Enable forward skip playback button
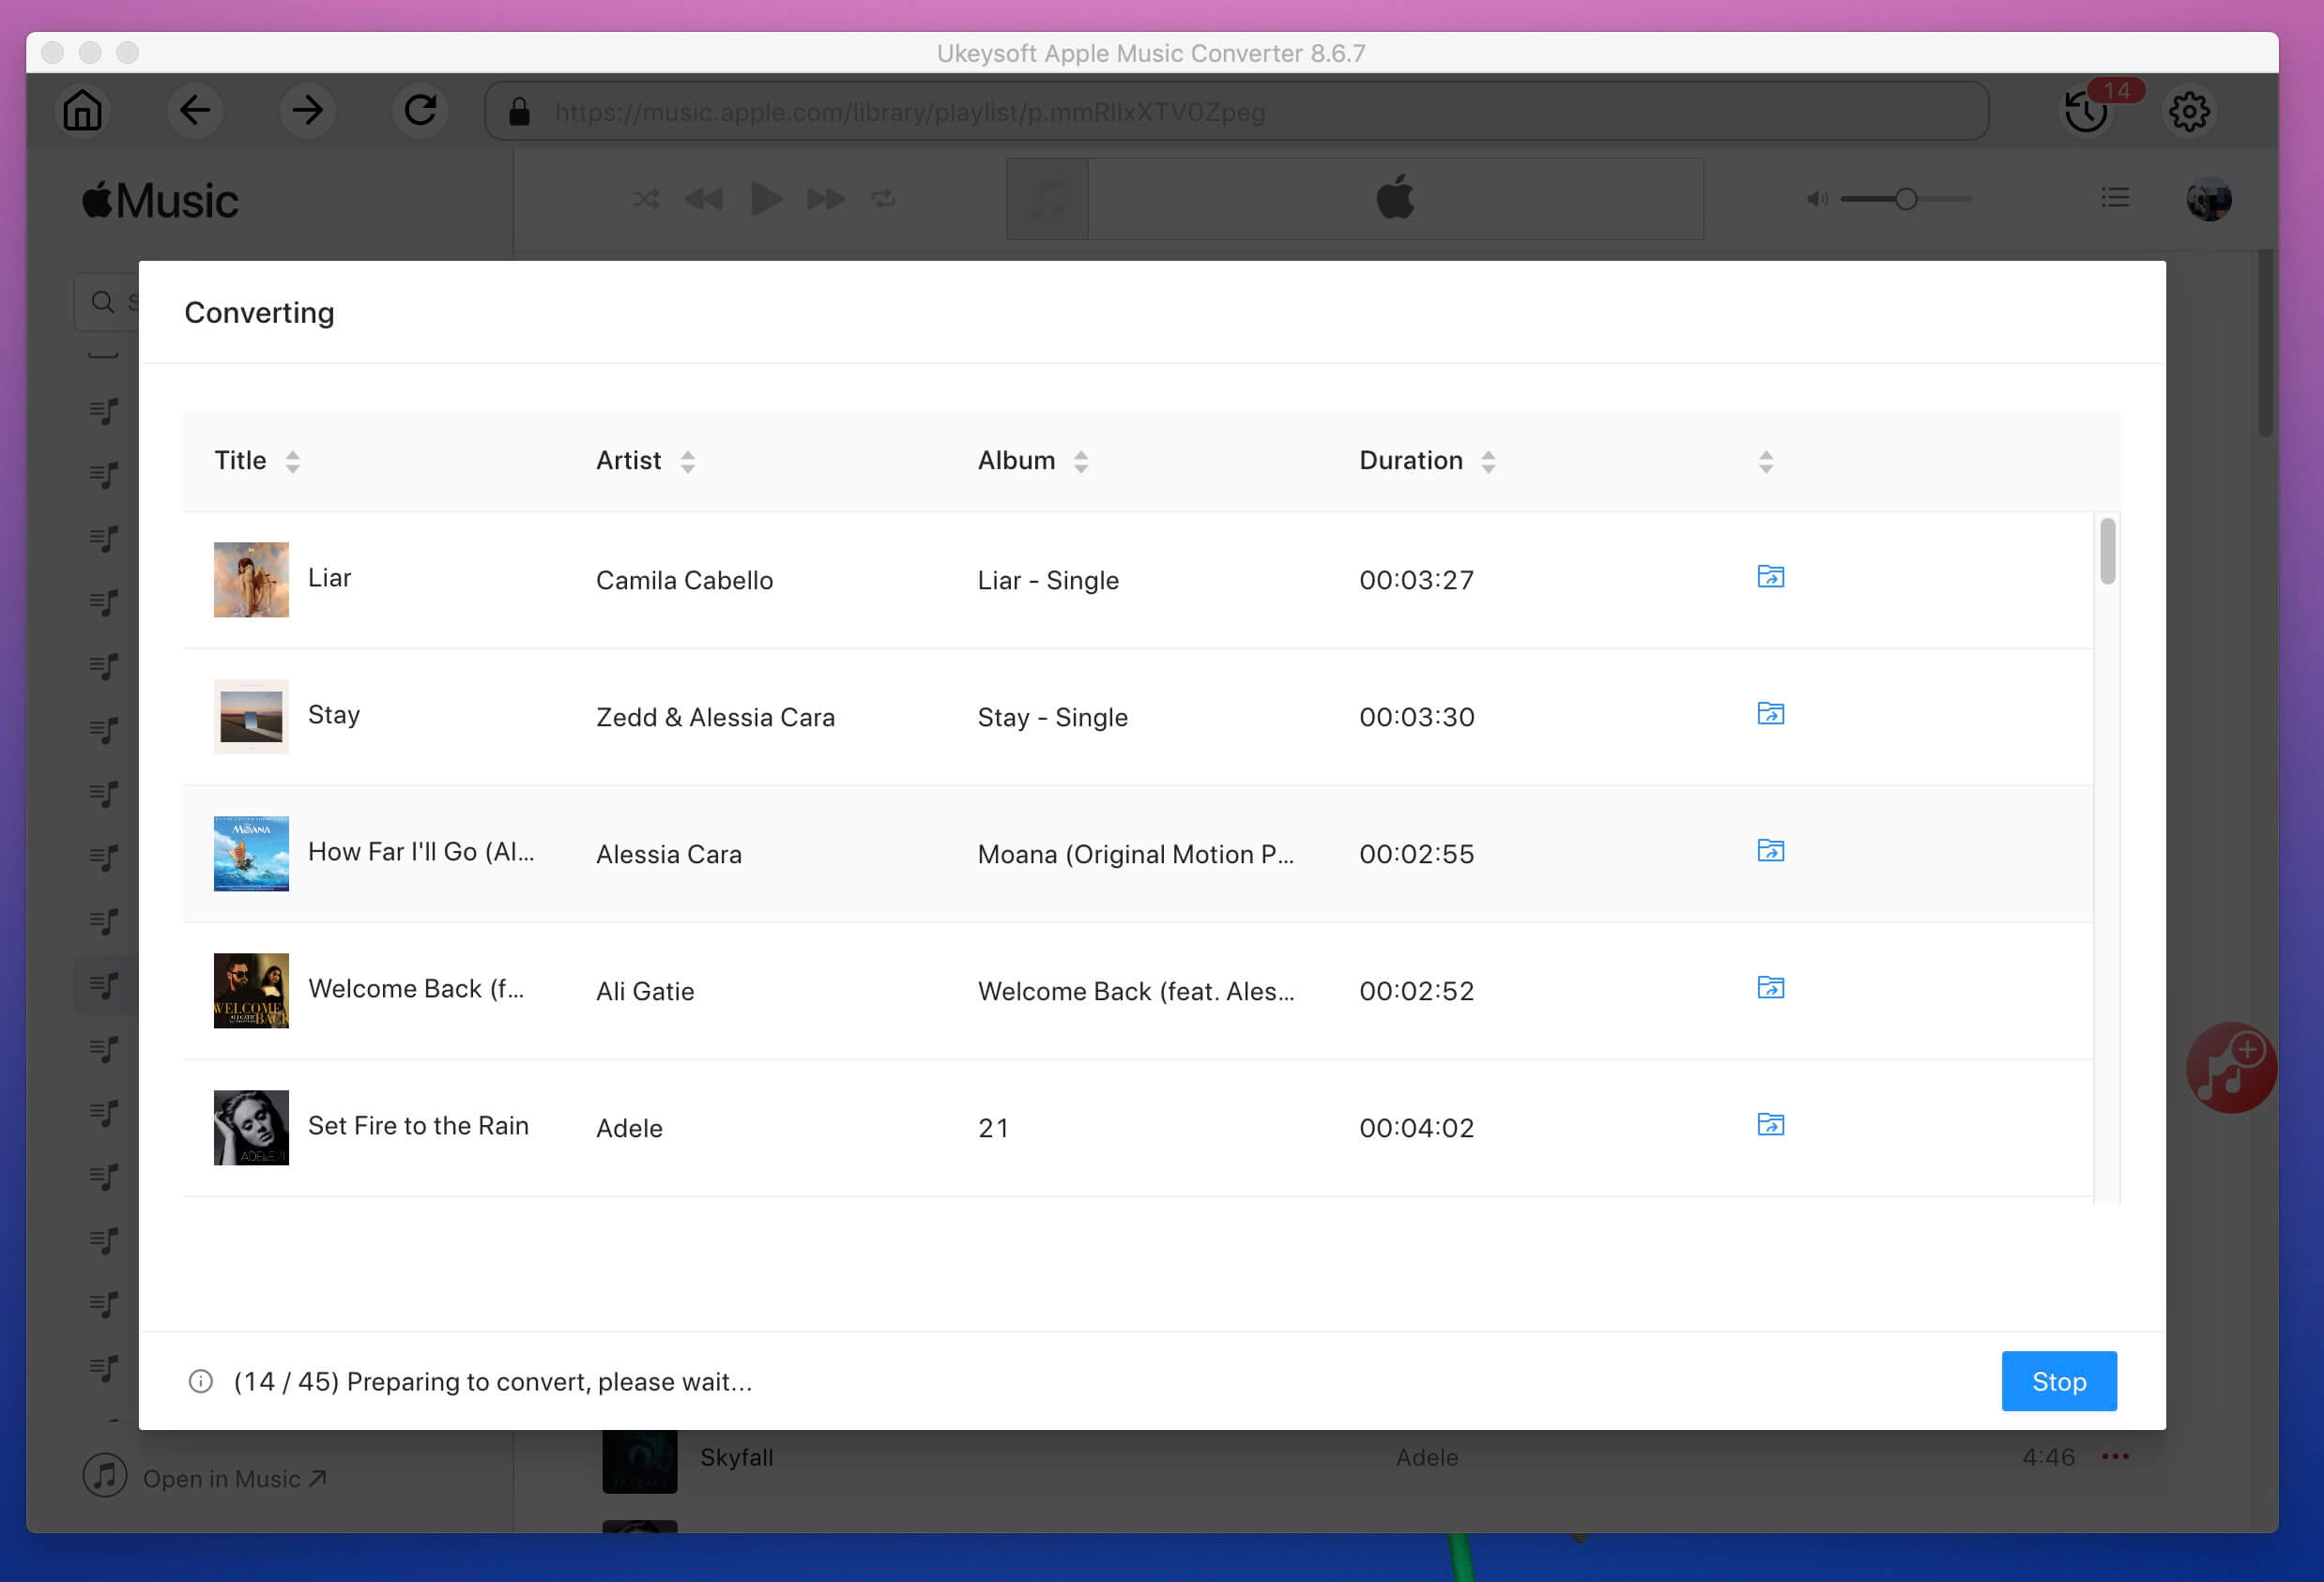This screenshot has width=2324, height=1582. click(x=823, y=198)
